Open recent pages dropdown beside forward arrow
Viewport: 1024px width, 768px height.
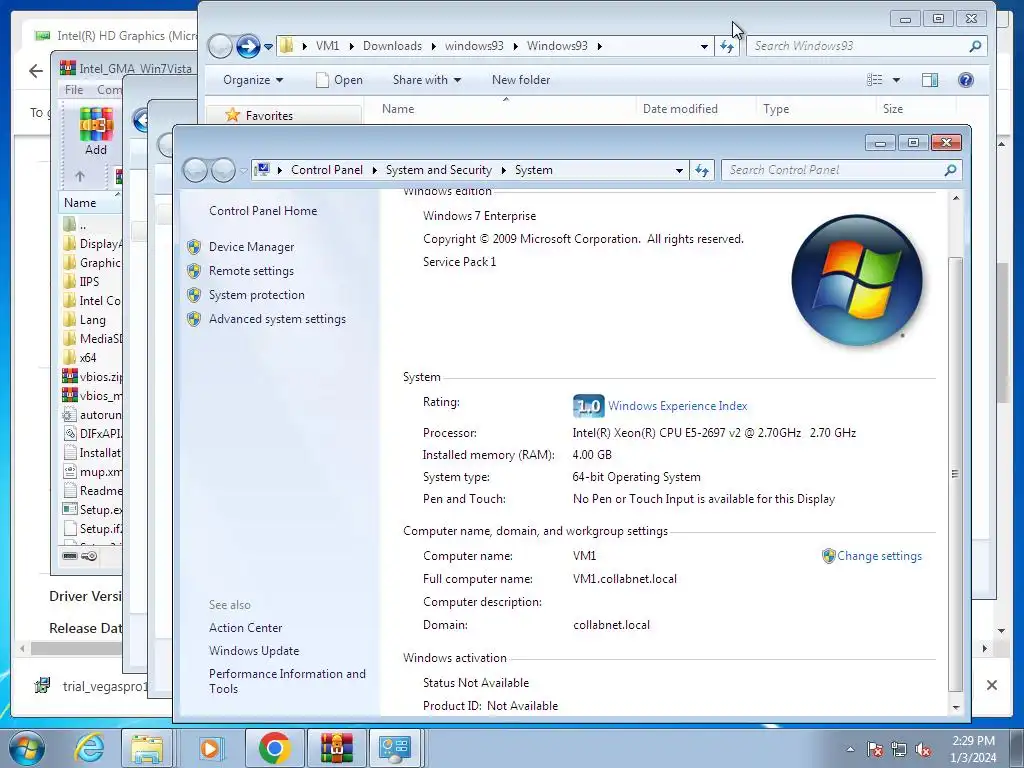pyautogui.click(x=268, y=47)
